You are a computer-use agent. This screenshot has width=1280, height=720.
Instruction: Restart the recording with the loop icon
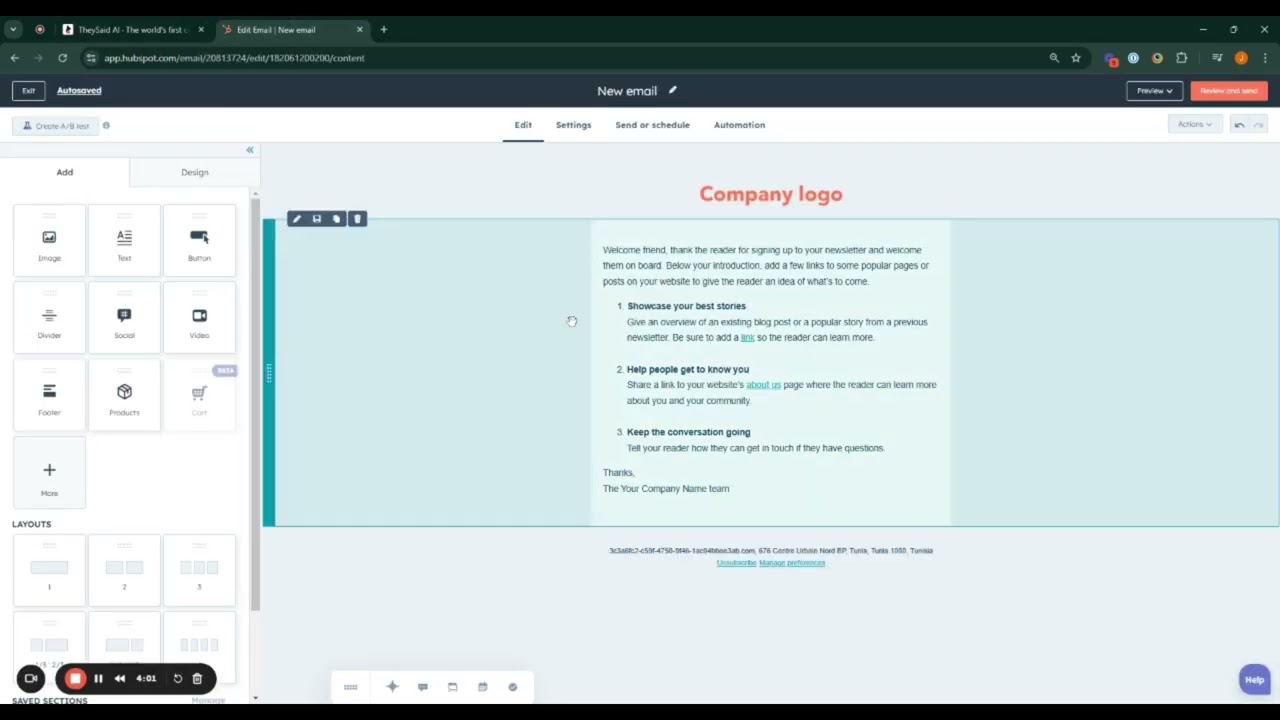[178, 679]
